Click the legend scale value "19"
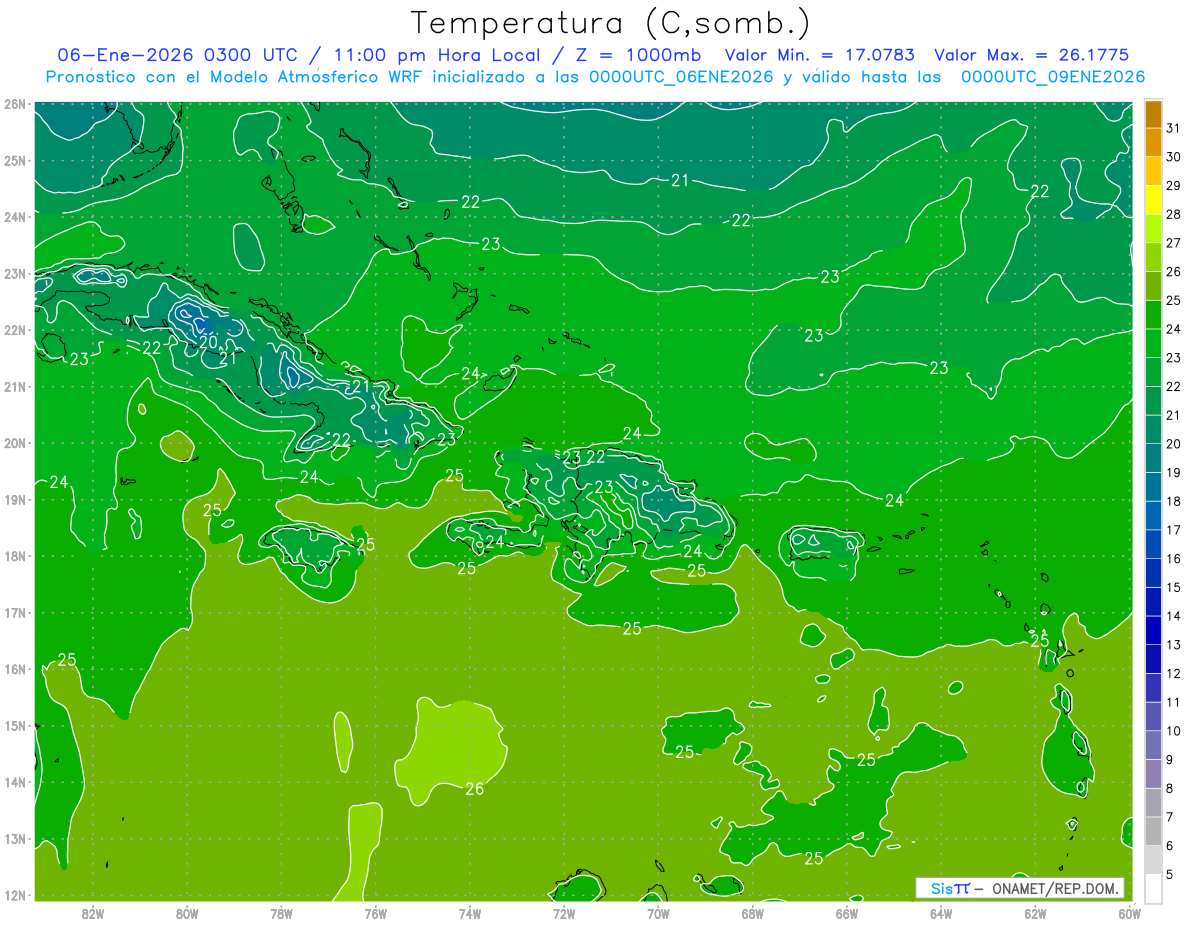The height and width of the screenshot is (927, 1200). tap(1173, 473)
